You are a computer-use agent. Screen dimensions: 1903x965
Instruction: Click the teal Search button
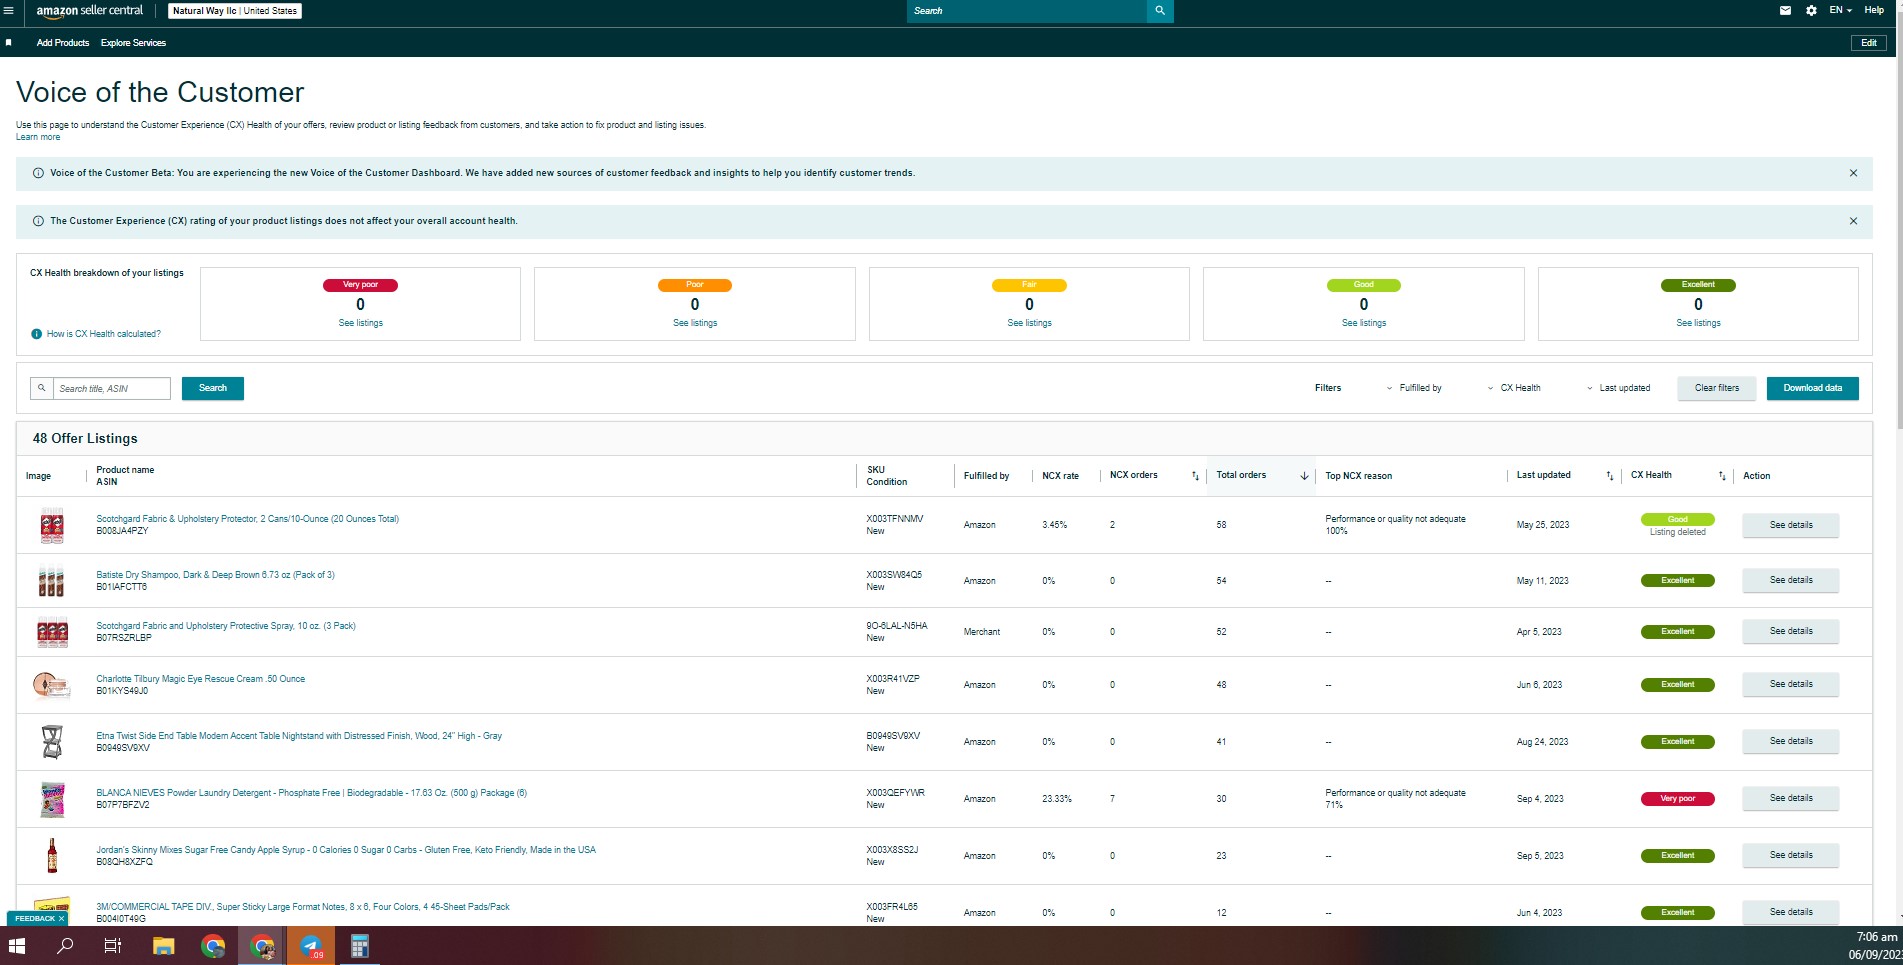coord(213,388)
